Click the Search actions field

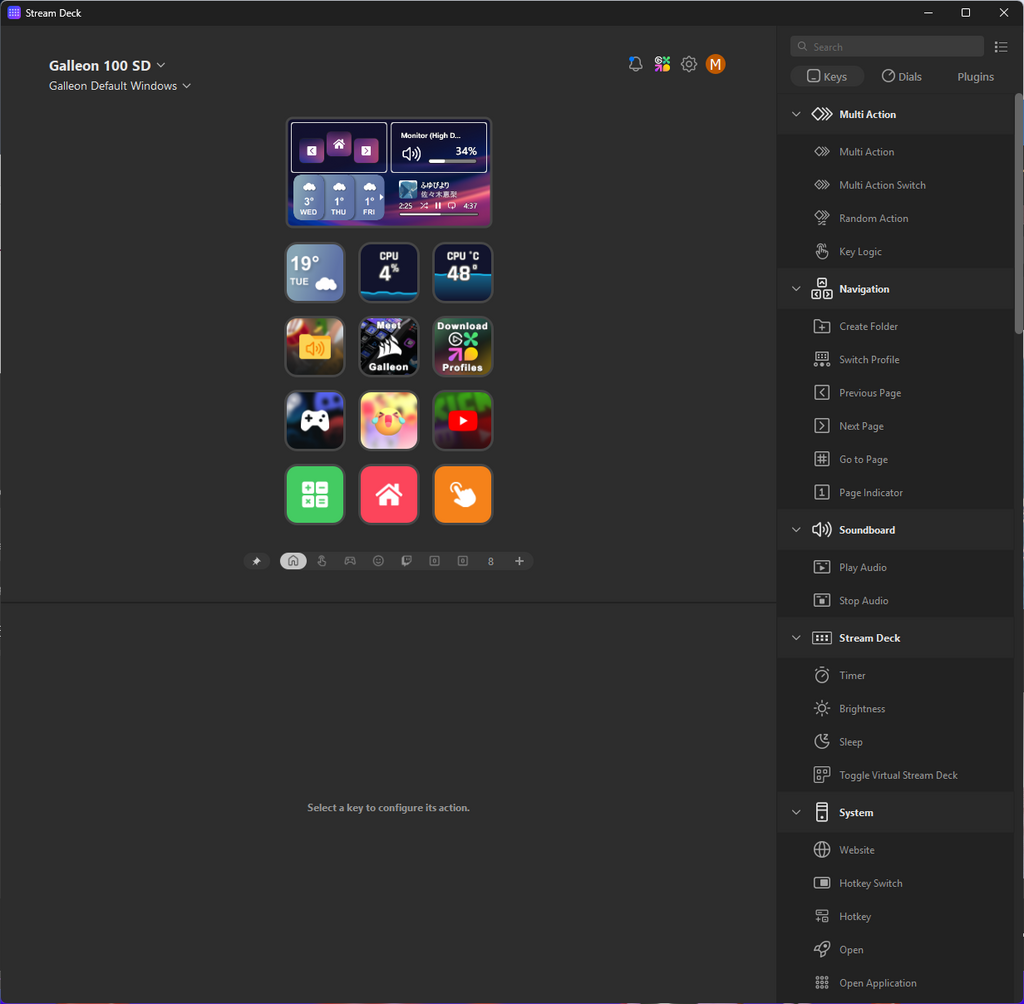886,46
